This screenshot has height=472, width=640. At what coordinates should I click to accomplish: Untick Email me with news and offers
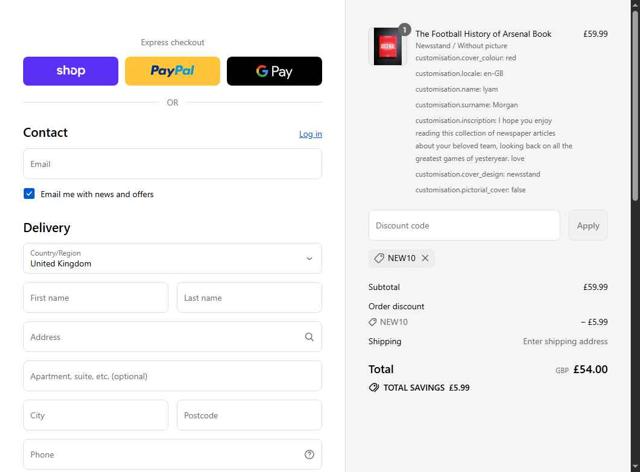(29, 194)
